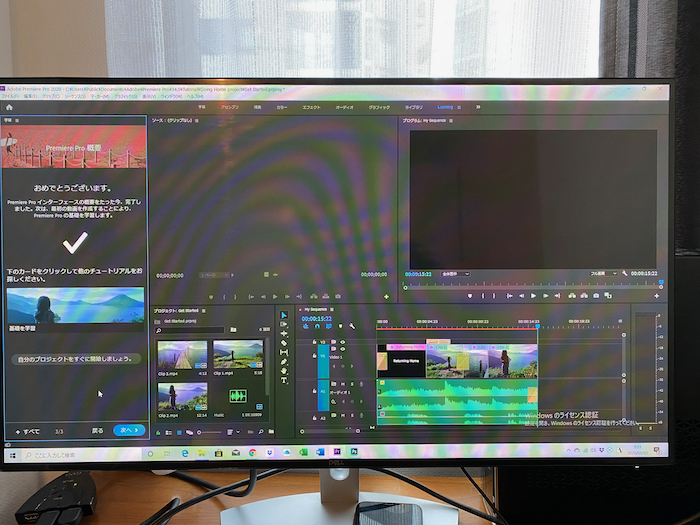Open playback resolution dropdown フル画質
700x525 pixels.
tap(603, 273)
